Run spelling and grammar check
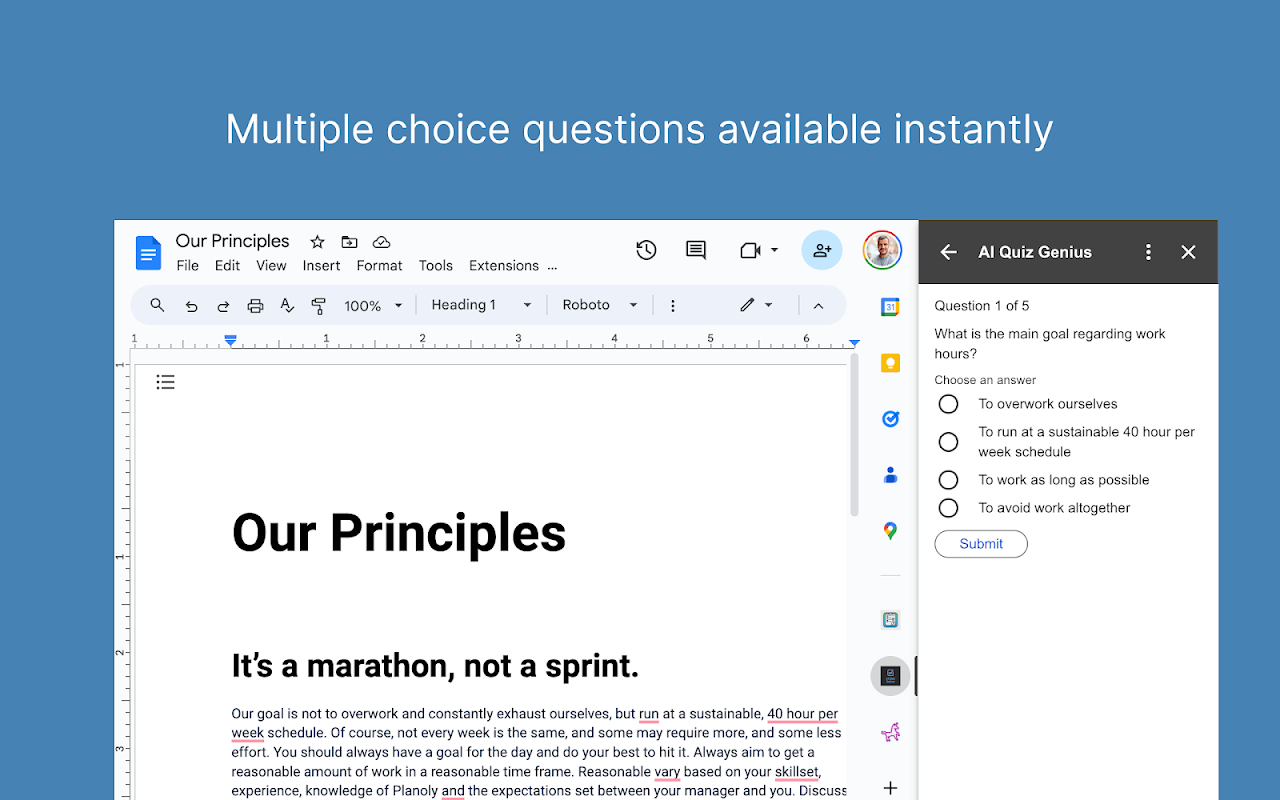This screenshot has width=1280, height=800. (x=287, y=306)
